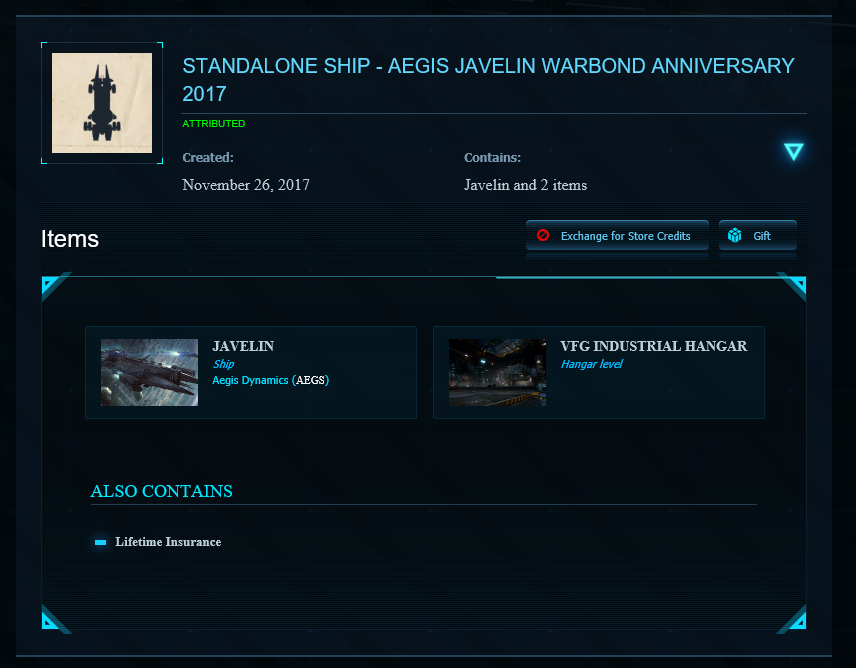Viewport: 856px width, 668px height.
Task: Click the red prohibited icon on Exchange button
Action: point(543,236)
